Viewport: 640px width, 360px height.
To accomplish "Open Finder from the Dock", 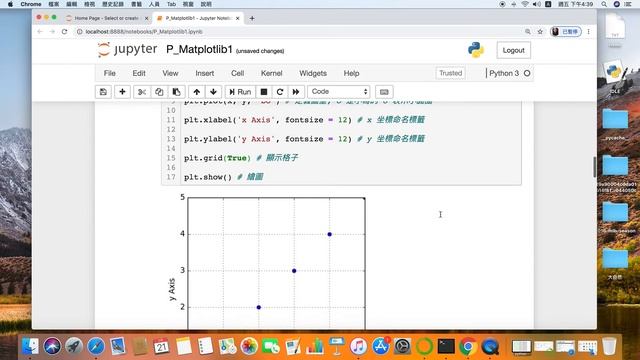I will click(31, 347).
